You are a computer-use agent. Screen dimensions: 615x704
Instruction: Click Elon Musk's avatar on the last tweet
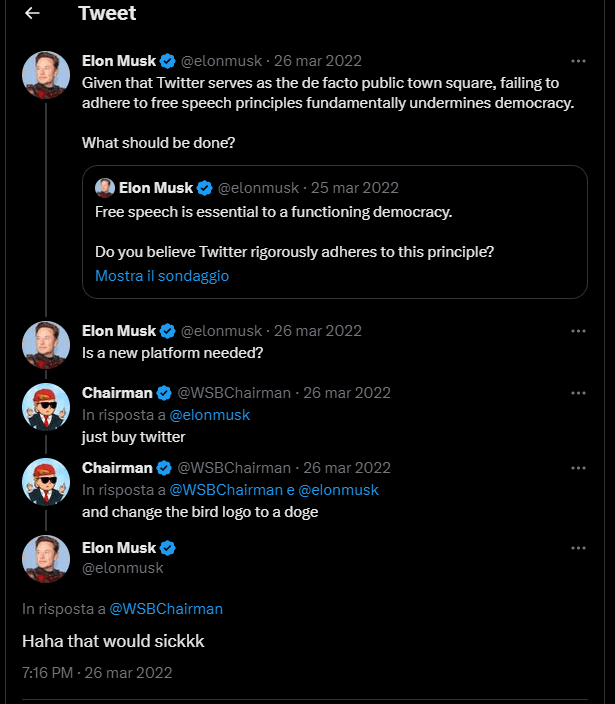click(x=46, y=559)
